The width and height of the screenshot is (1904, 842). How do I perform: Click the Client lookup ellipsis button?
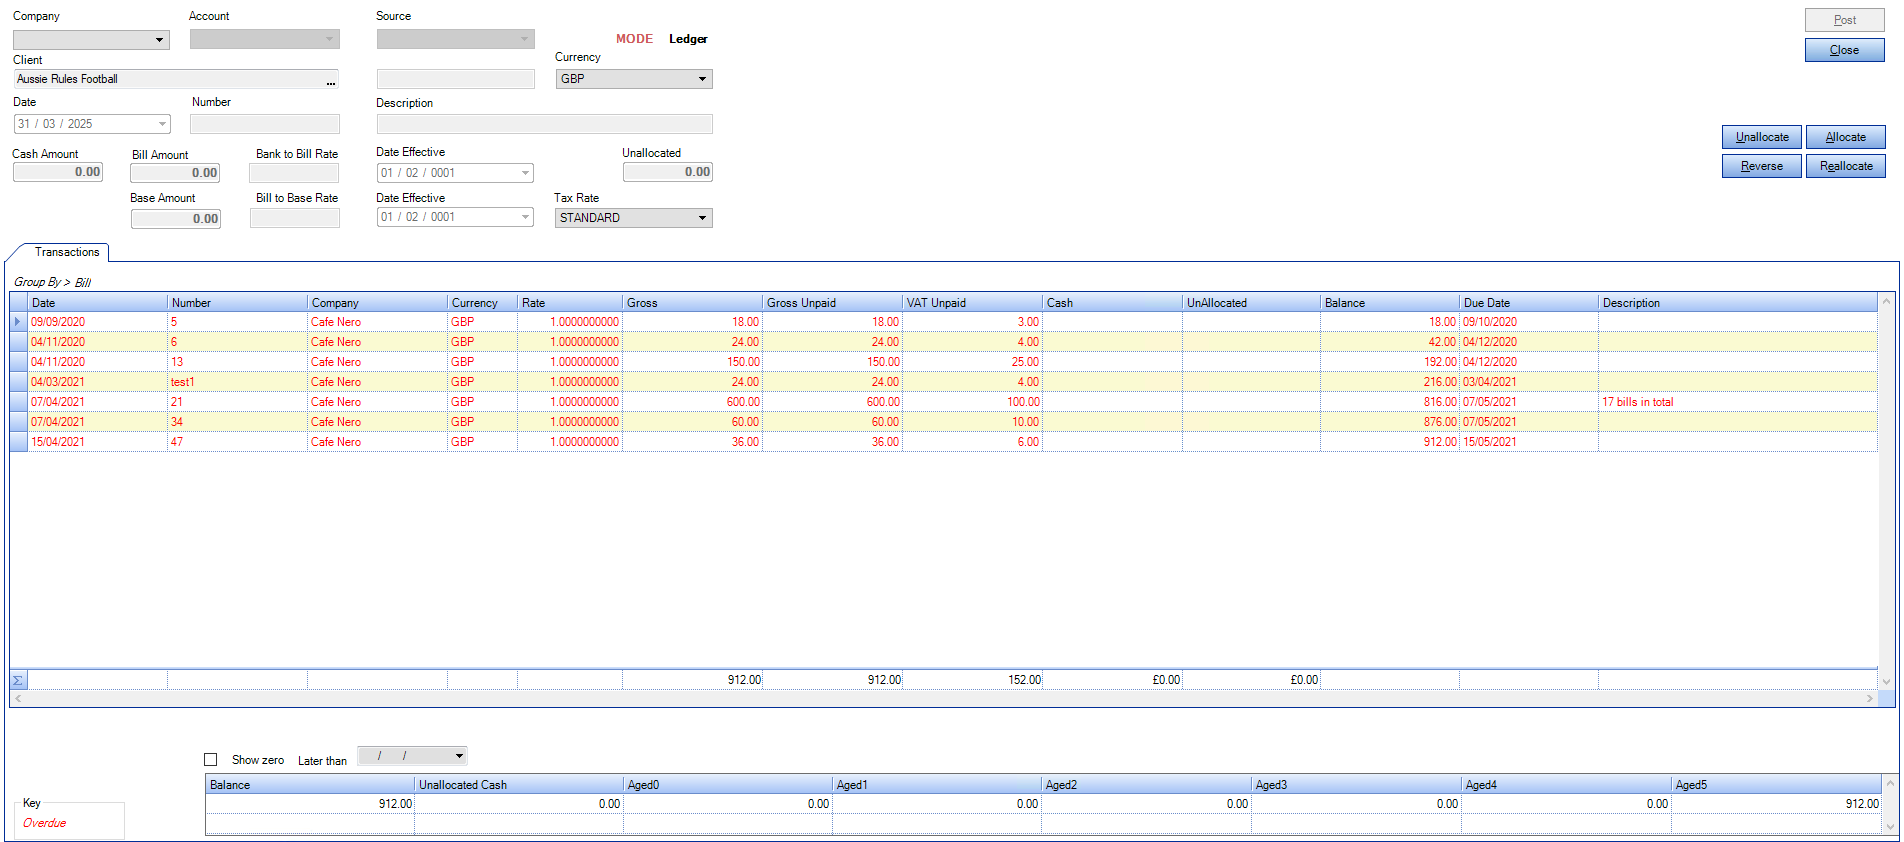[x=331, y=80]
